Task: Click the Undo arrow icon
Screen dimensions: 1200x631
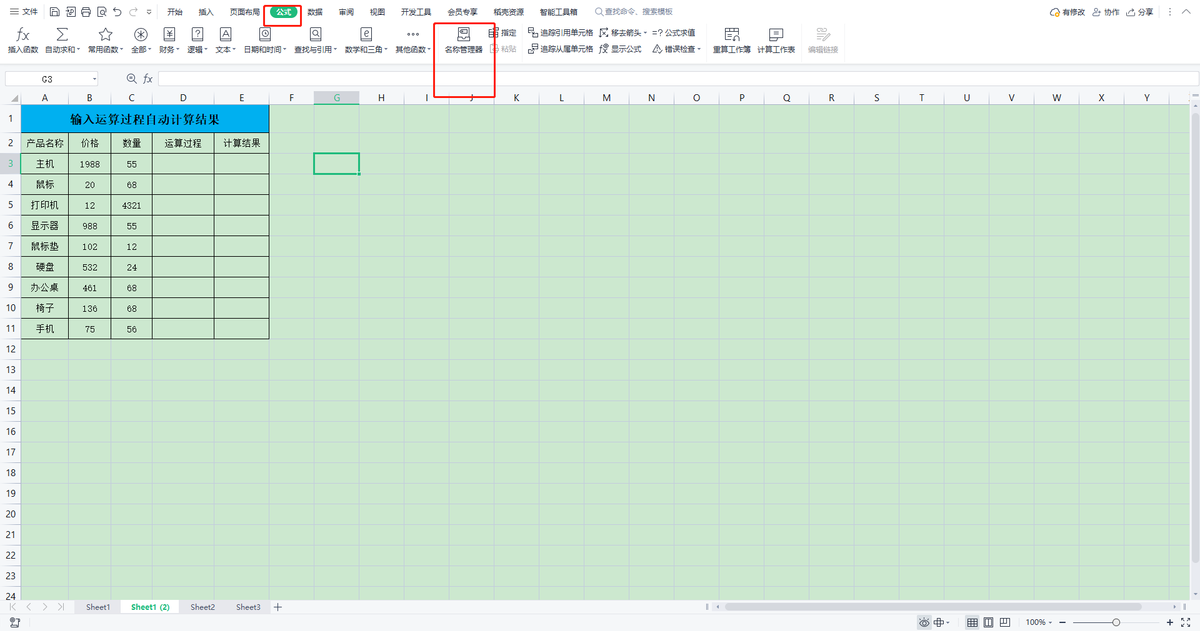Action: 118,12
